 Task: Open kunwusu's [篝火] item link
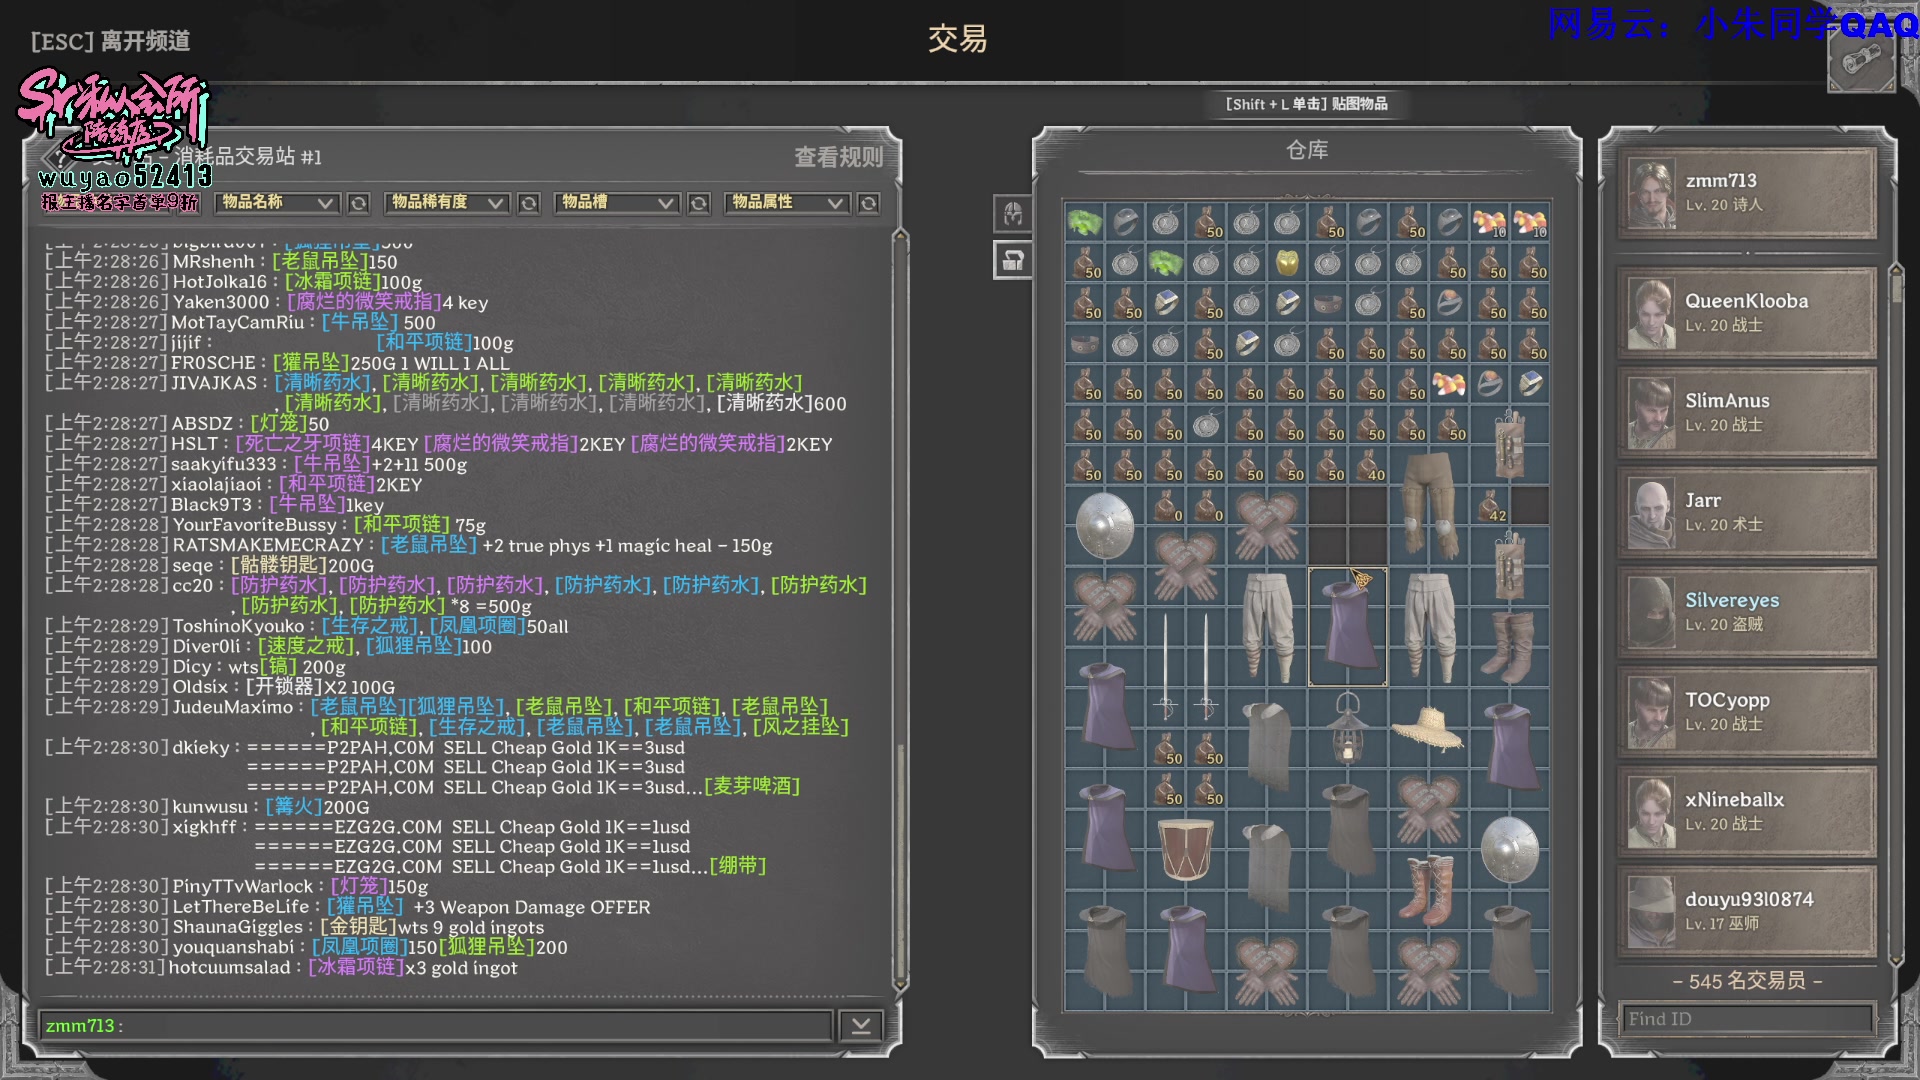coord(294,807)
